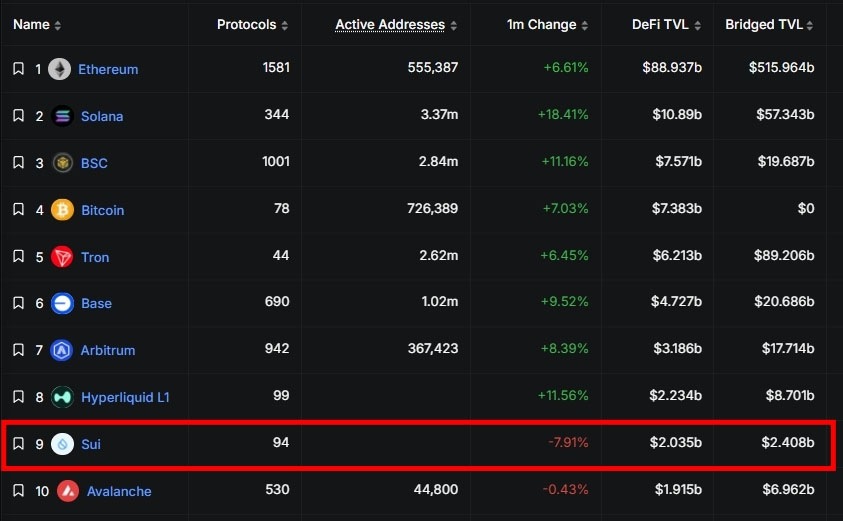Sort table by Active Addresses column
This screenshot has height=521, width=843.
(x=396, y=25)
